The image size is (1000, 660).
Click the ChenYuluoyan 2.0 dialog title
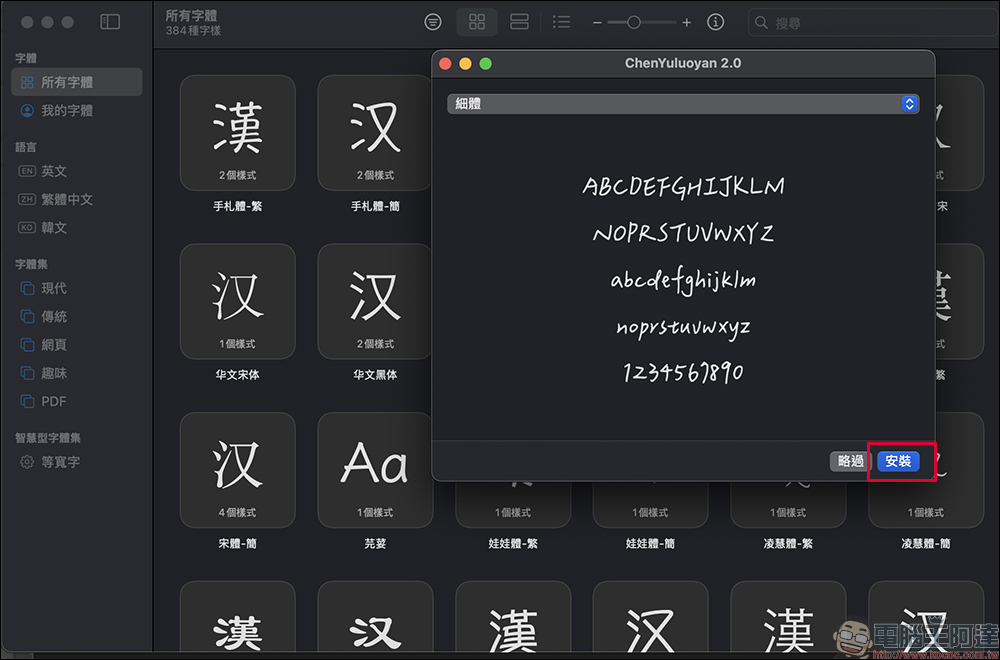point(683,63)
